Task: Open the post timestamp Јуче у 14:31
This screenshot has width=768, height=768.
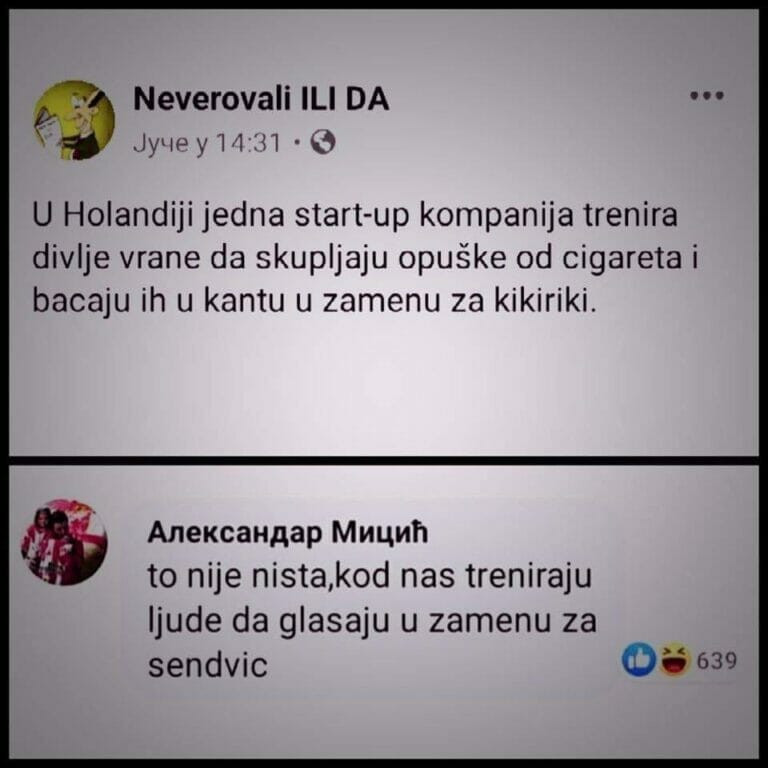Action: tap(207, 144)
